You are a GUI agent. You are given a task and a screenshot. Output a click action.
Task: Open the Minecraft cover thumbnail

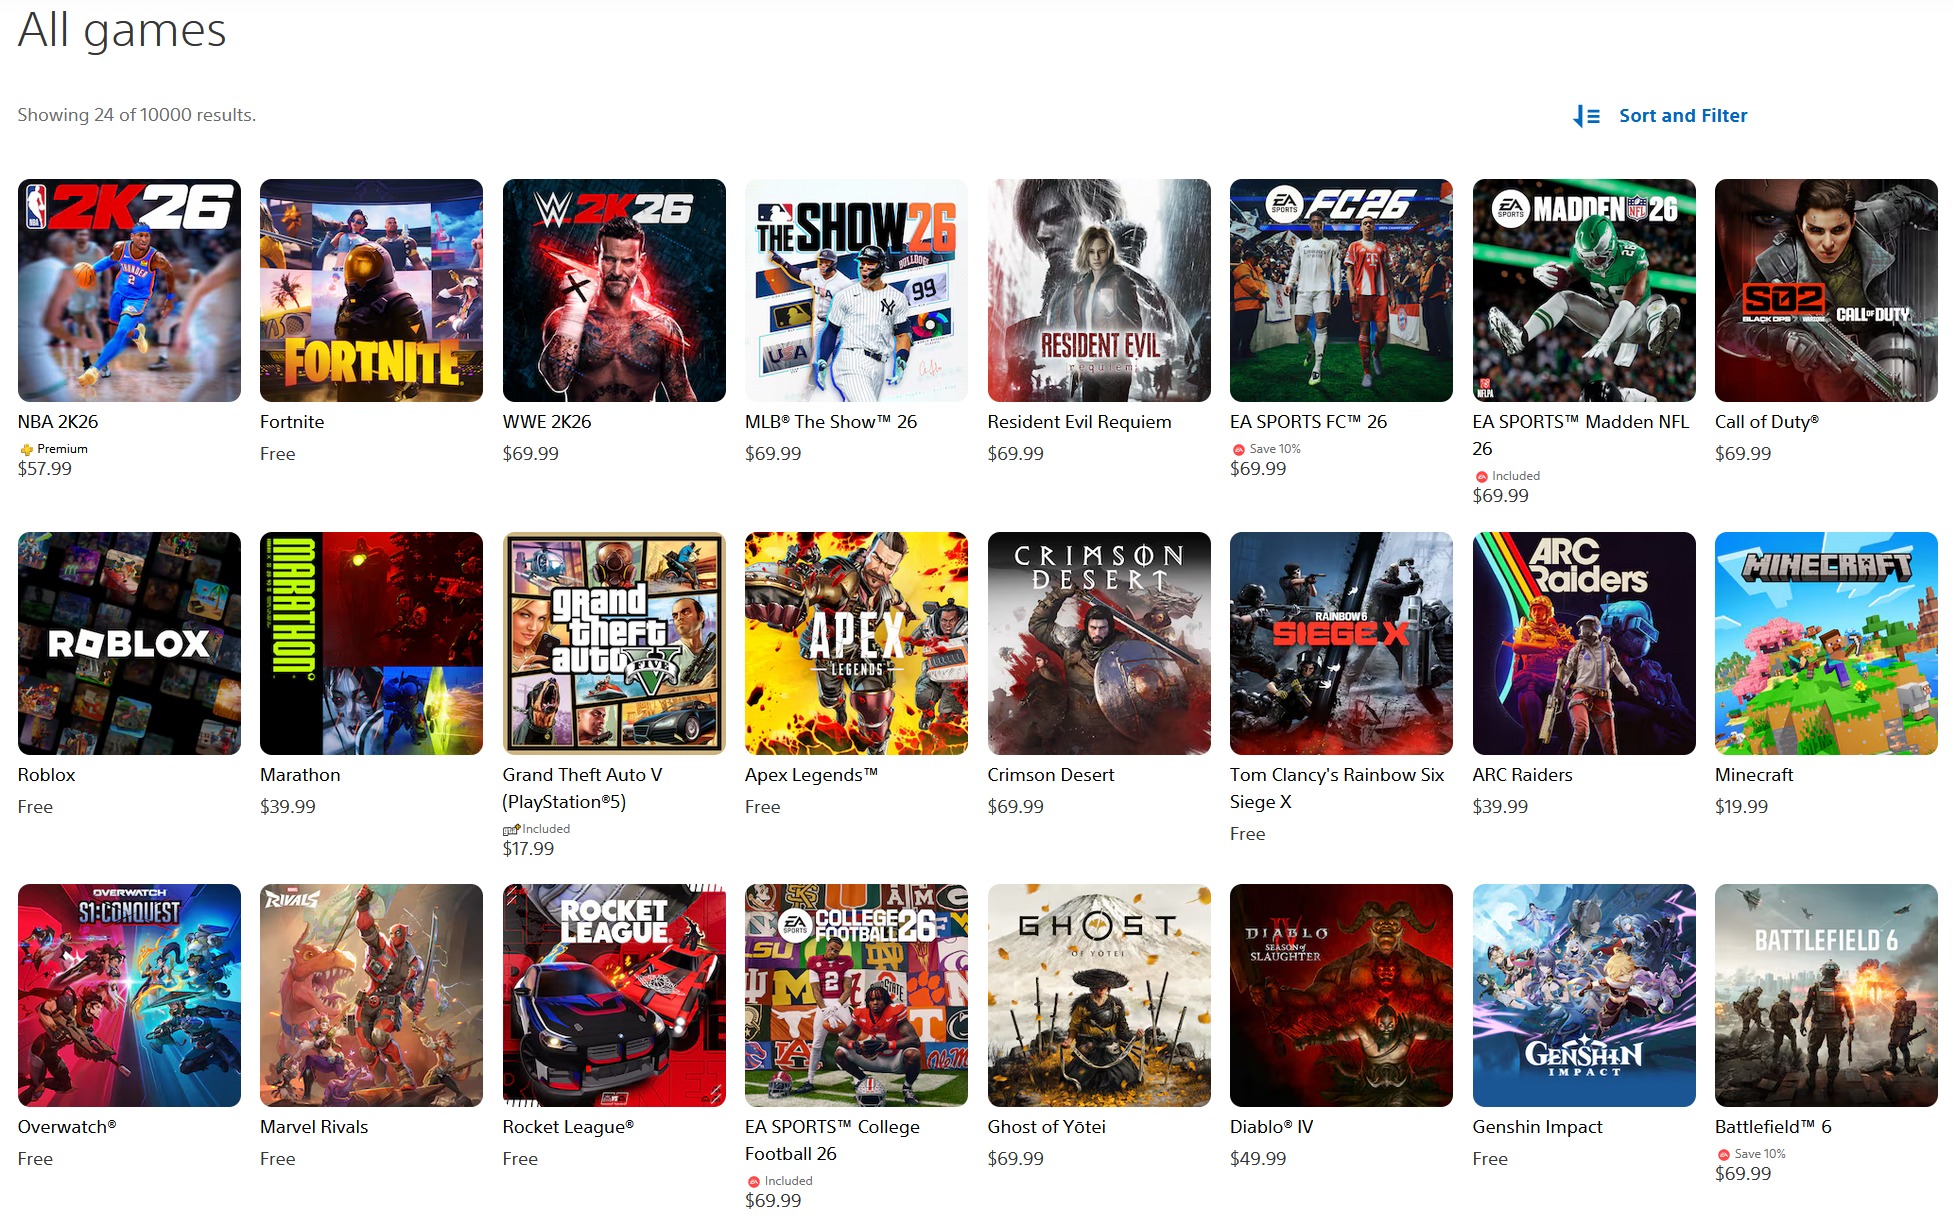[1826, 643]
